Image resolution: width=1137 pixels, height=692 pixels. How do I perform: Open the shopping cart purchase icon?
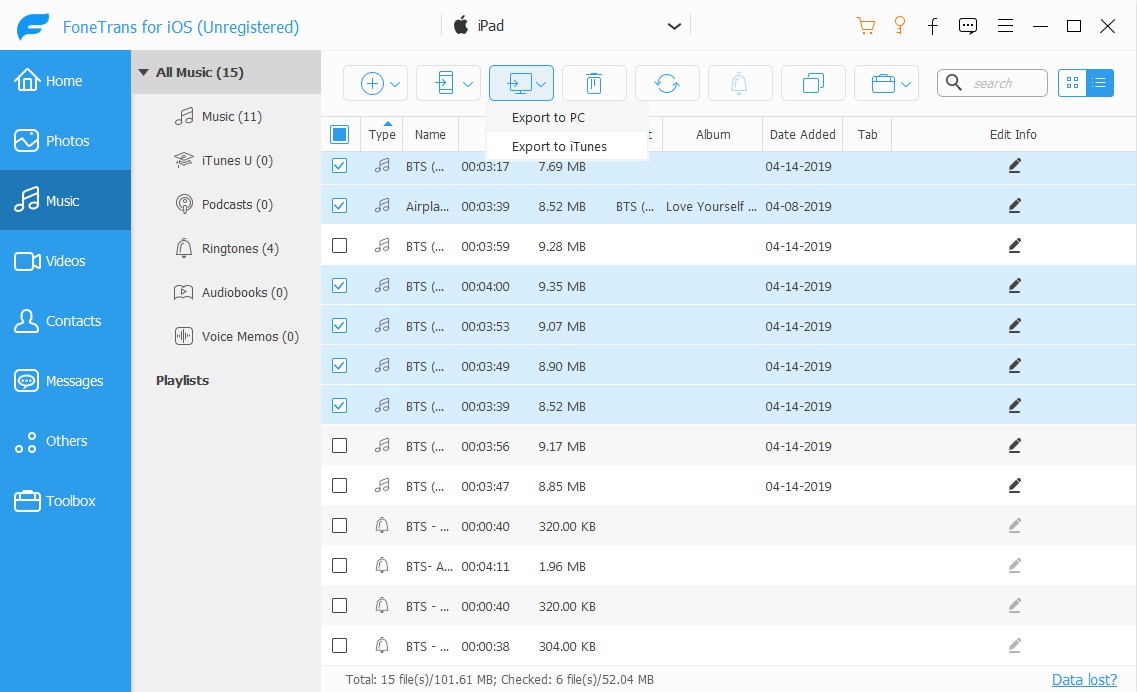coord(866,26)
